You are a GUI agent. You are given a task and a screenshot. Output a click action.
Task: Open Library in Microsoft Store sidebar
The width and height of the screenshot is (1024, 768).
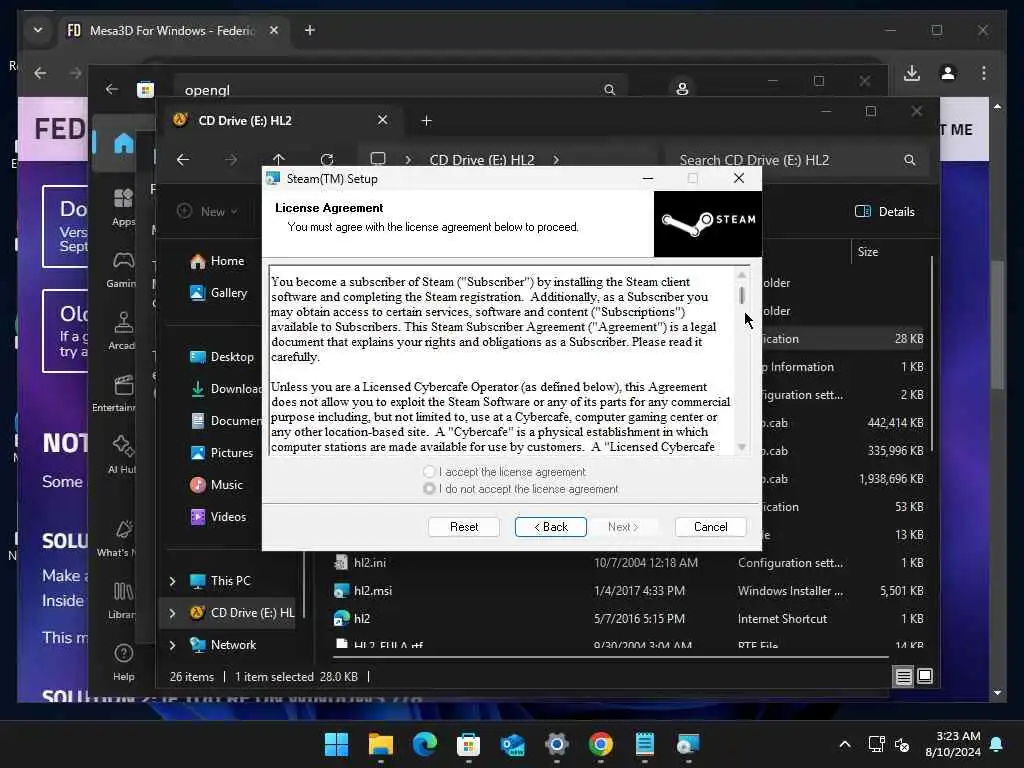pyautogui.click(x=122, y=600)
